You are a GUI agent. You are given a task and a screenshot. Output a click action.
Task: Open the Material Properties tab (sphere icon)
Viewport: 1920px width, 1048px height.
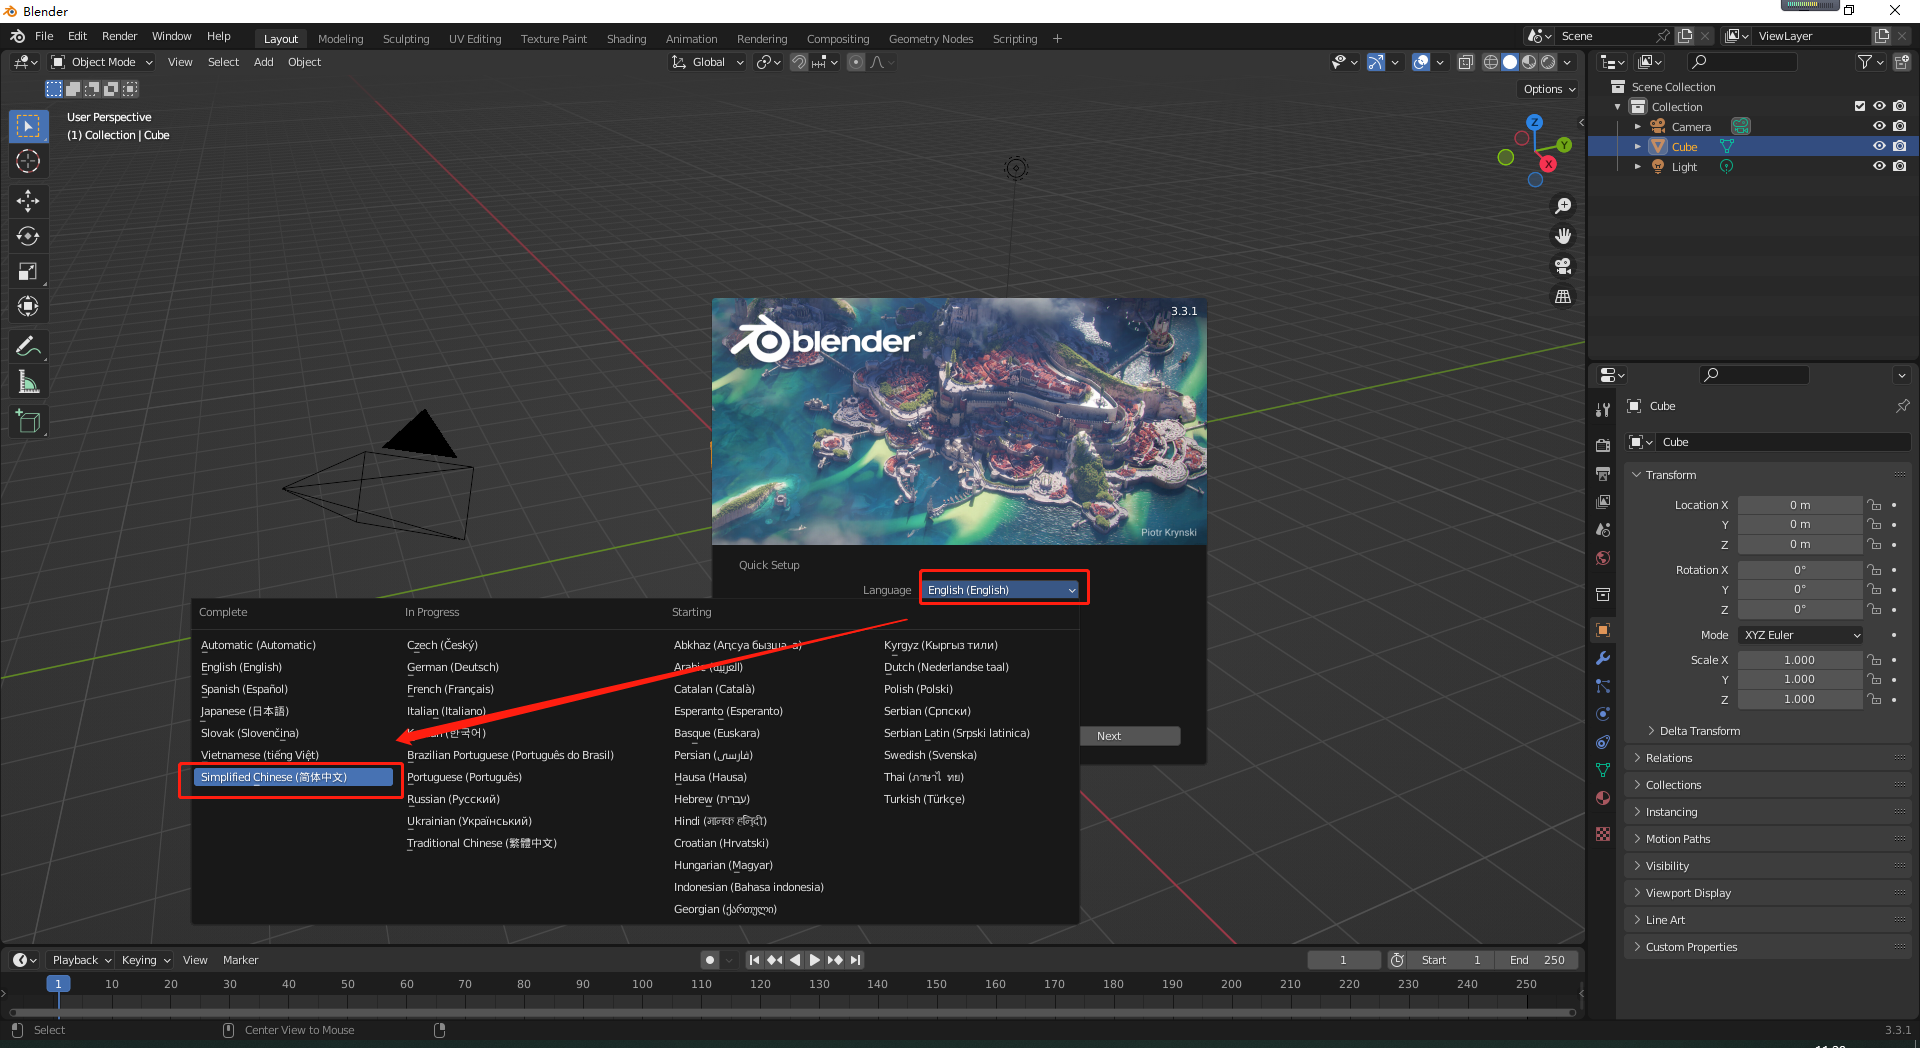coord(1602,798)
